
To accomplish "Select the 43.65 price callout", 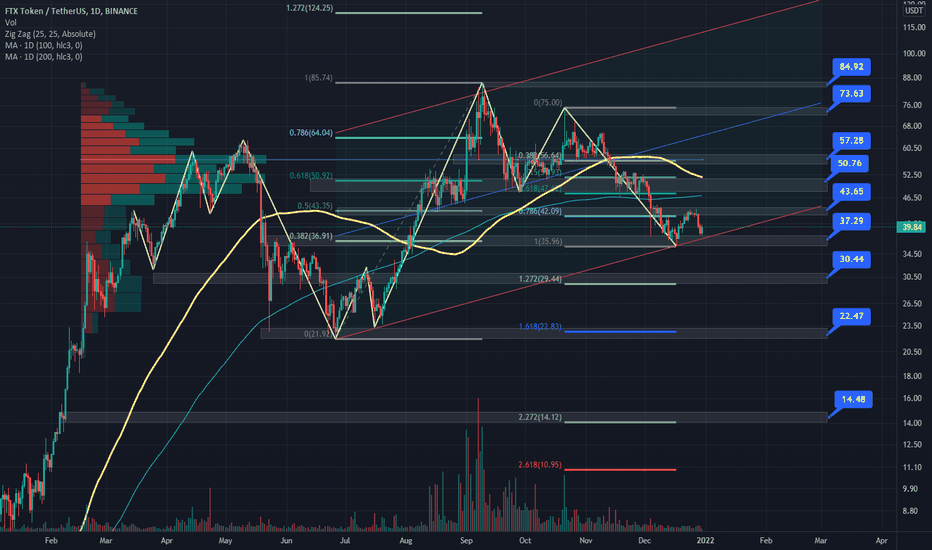I will pyautogui.click(x=851, y=191).
